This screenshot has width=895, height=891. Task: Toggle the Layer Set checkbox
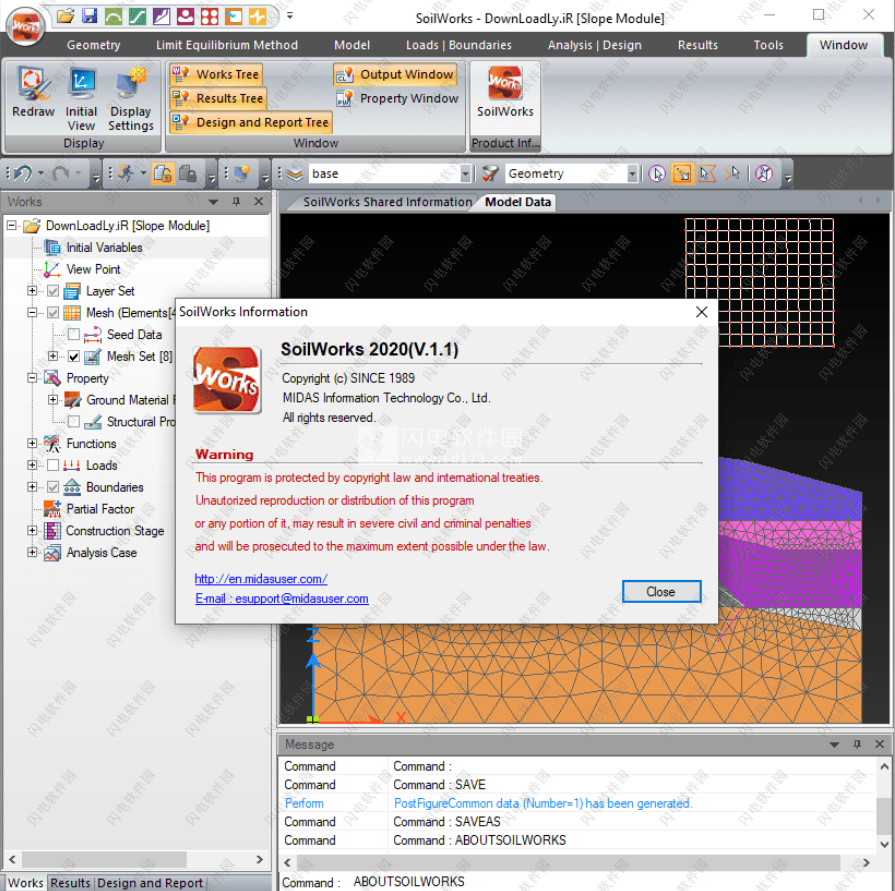pyautogui.click(x=53, y=291)
